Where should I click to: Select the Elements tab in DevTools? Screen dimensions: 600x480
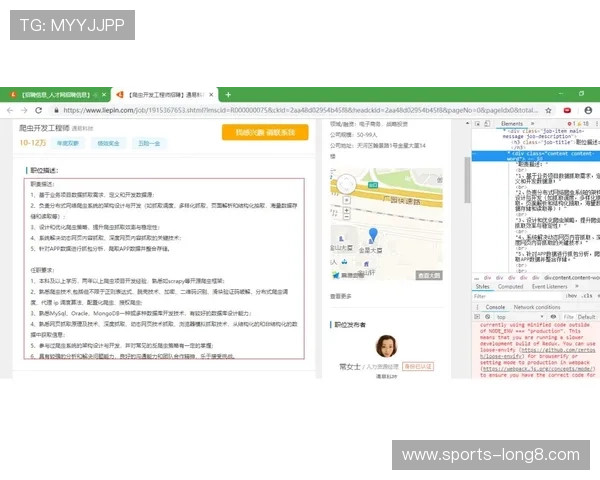tap(512, 124)
